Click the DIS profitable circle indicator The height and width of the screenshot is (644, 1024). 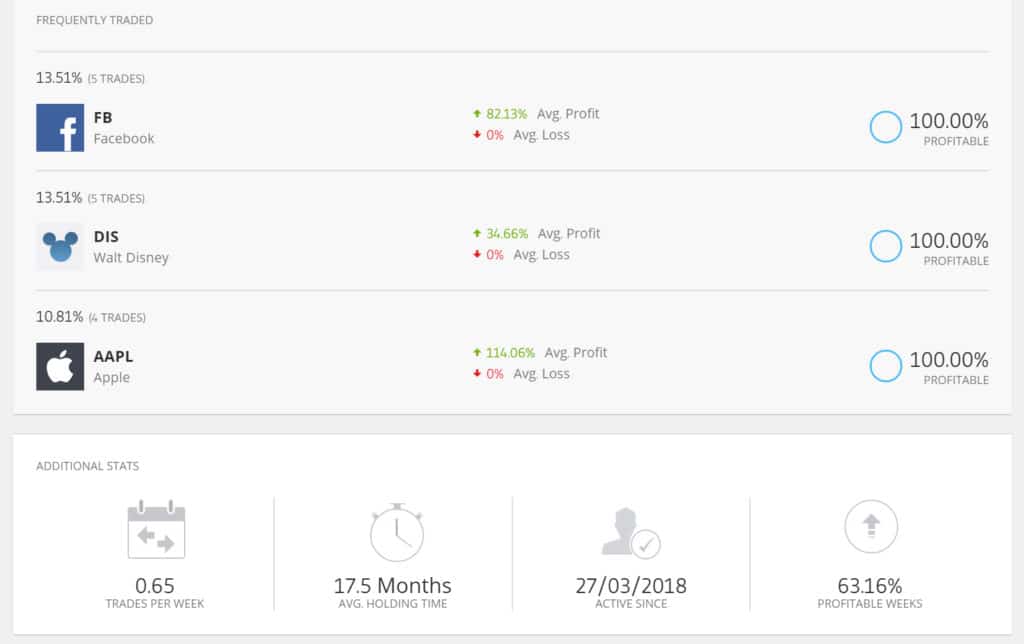pyautogui.click(x=886, y=246)
